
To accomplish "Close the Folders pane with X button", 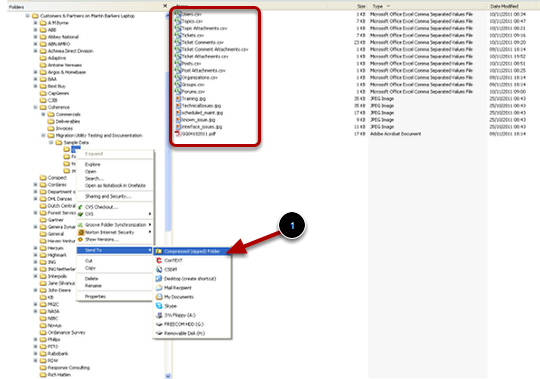I will pos(165,6).
